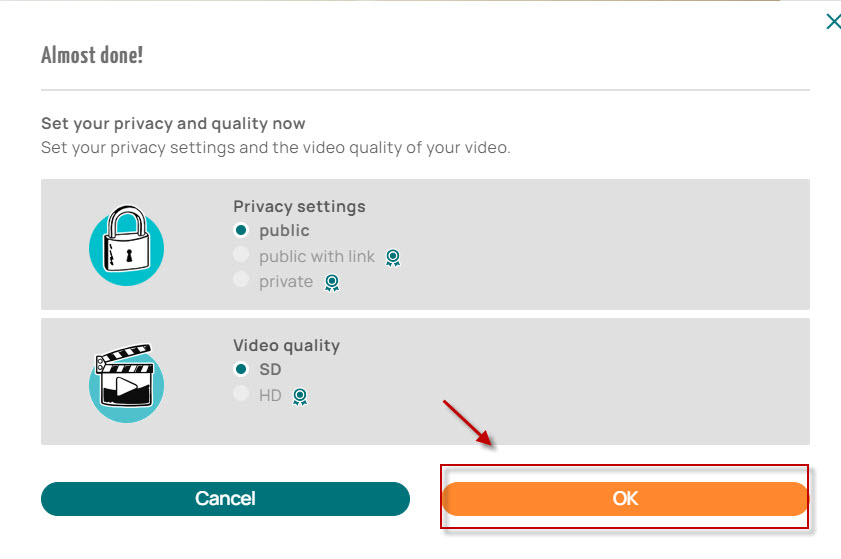The image size is (841, 559).
Task: Click the premium badge beside HD
Action: 300,397
